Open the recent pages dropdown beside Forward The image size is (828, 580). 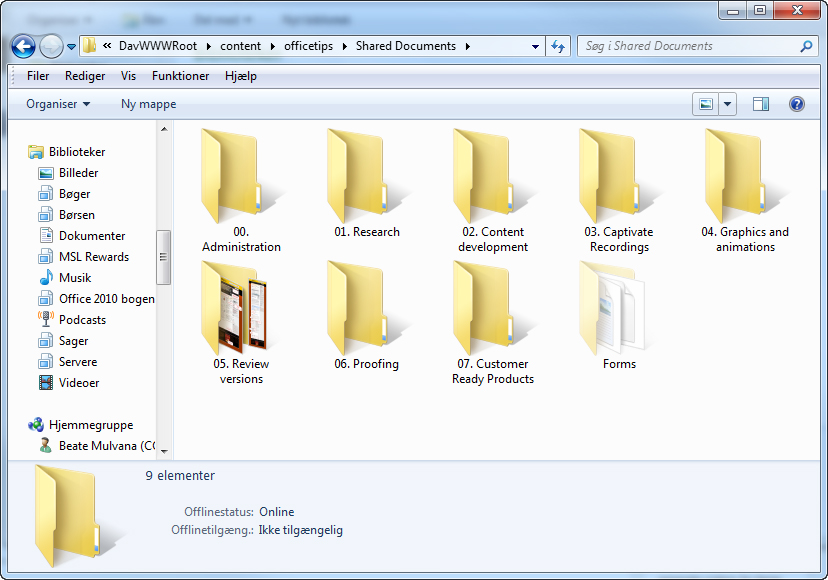71,47
